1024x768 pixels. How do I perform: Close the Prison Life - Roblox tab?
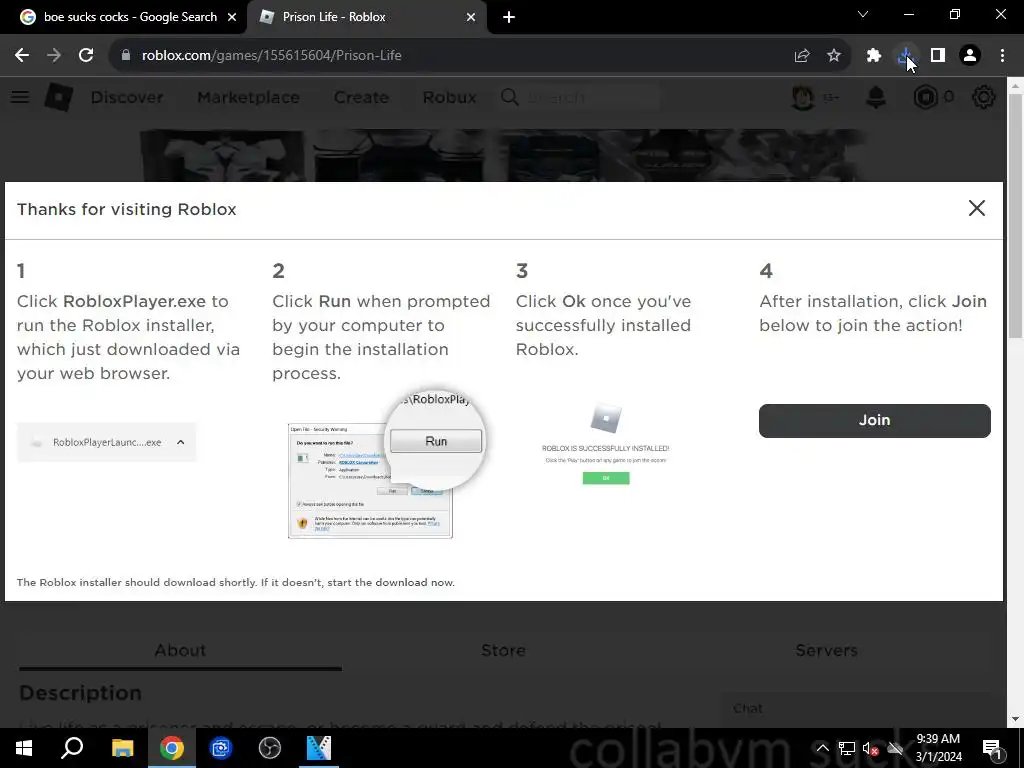click(x=471, y=17)
